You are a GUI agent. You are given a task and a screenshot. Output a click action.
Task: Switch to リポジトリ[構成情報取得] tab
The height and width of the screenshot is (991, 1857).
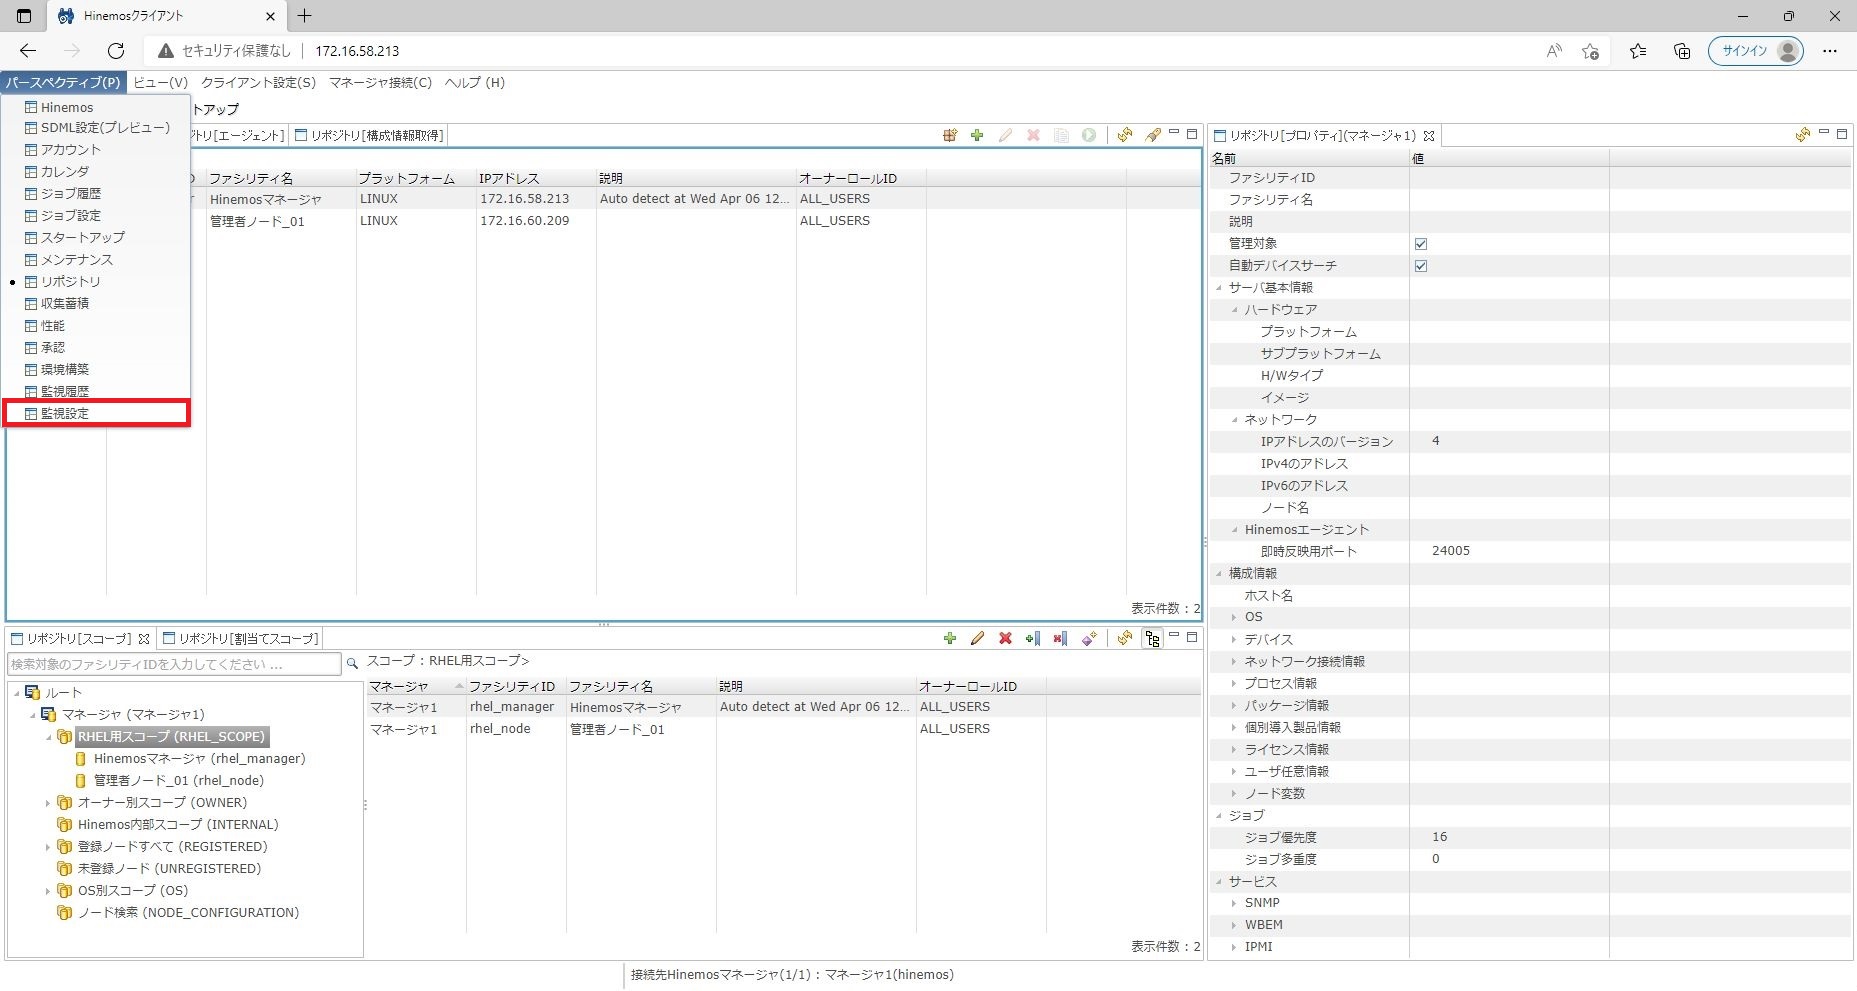pos(369,135)
